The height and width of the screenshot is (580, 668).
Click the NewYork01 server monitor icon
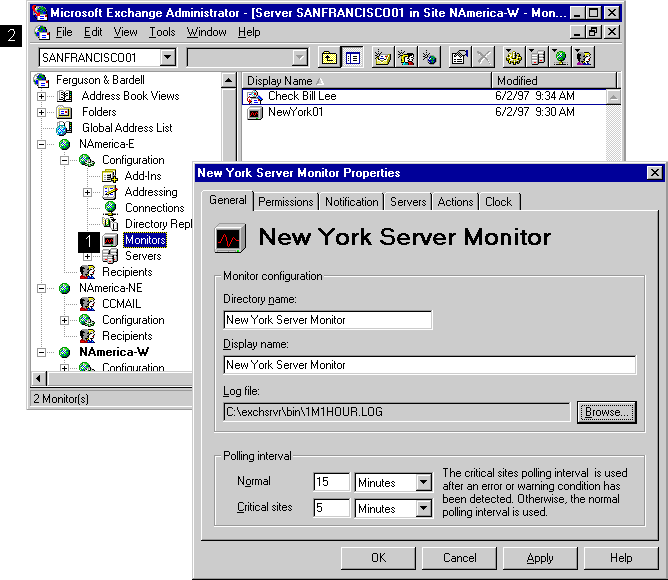255,113
